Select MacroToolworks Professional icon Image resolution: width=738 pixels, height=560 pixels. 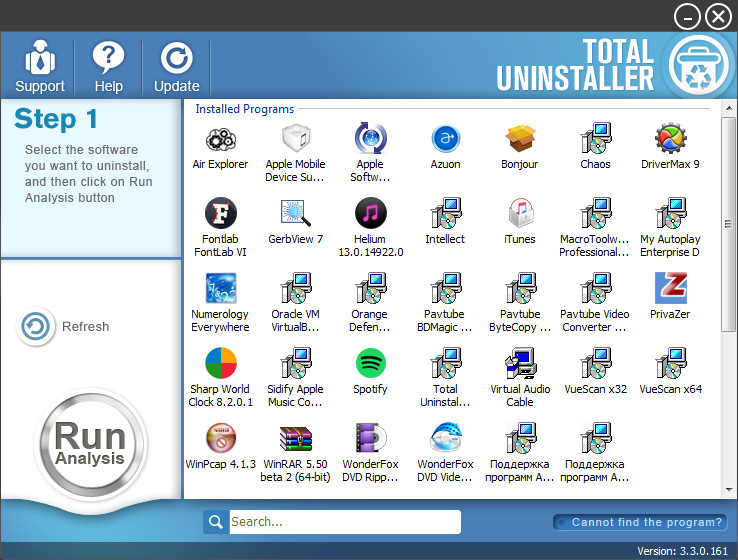click(595, 213)
